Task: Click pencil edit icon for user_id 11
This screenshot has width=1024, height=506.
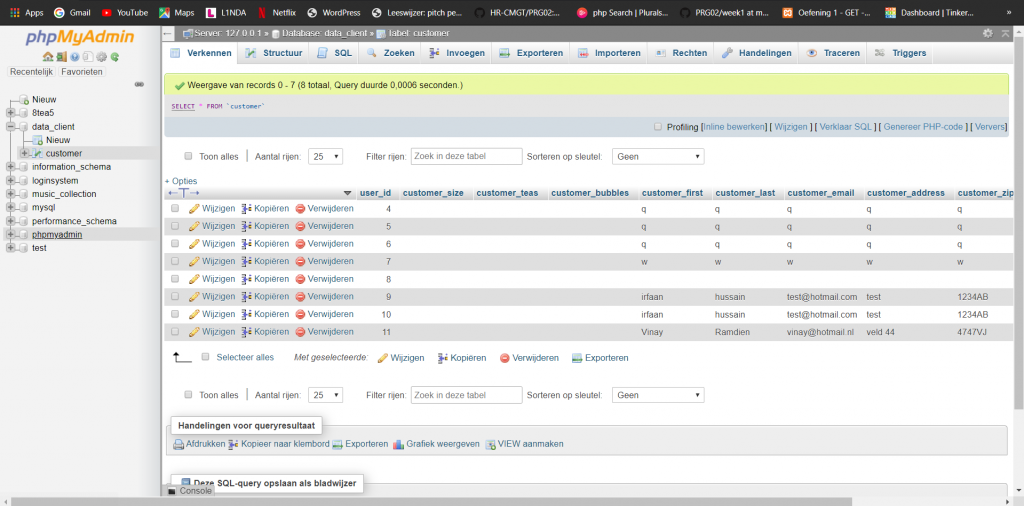Action: (x=194, y=332)
